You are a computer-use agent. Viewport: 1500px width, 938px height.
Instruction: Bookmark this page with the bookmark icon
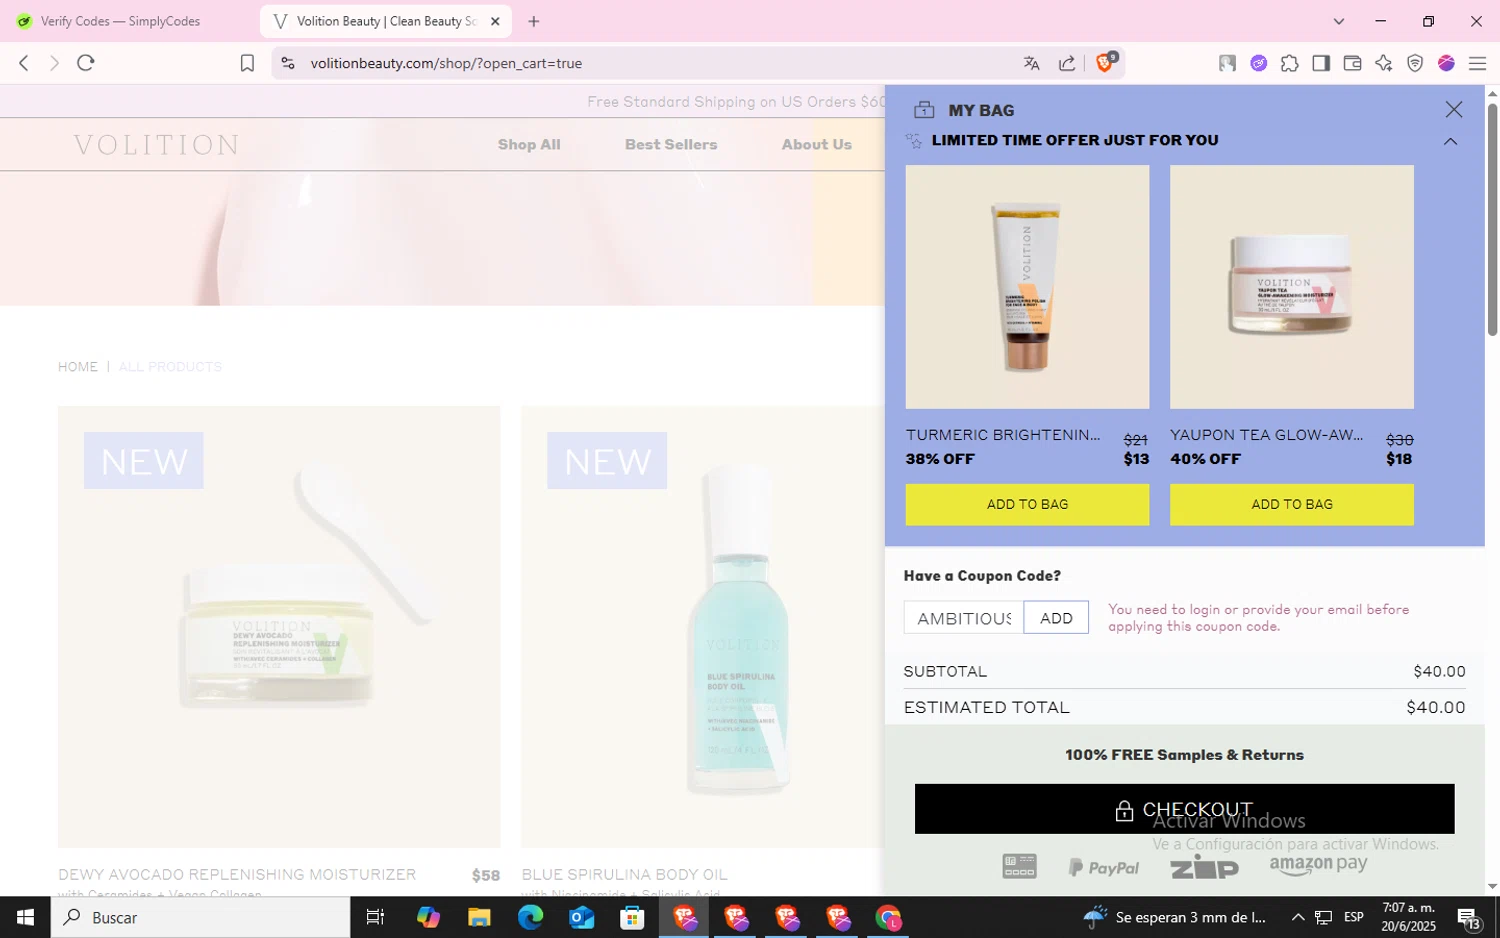tap(247, 63)
